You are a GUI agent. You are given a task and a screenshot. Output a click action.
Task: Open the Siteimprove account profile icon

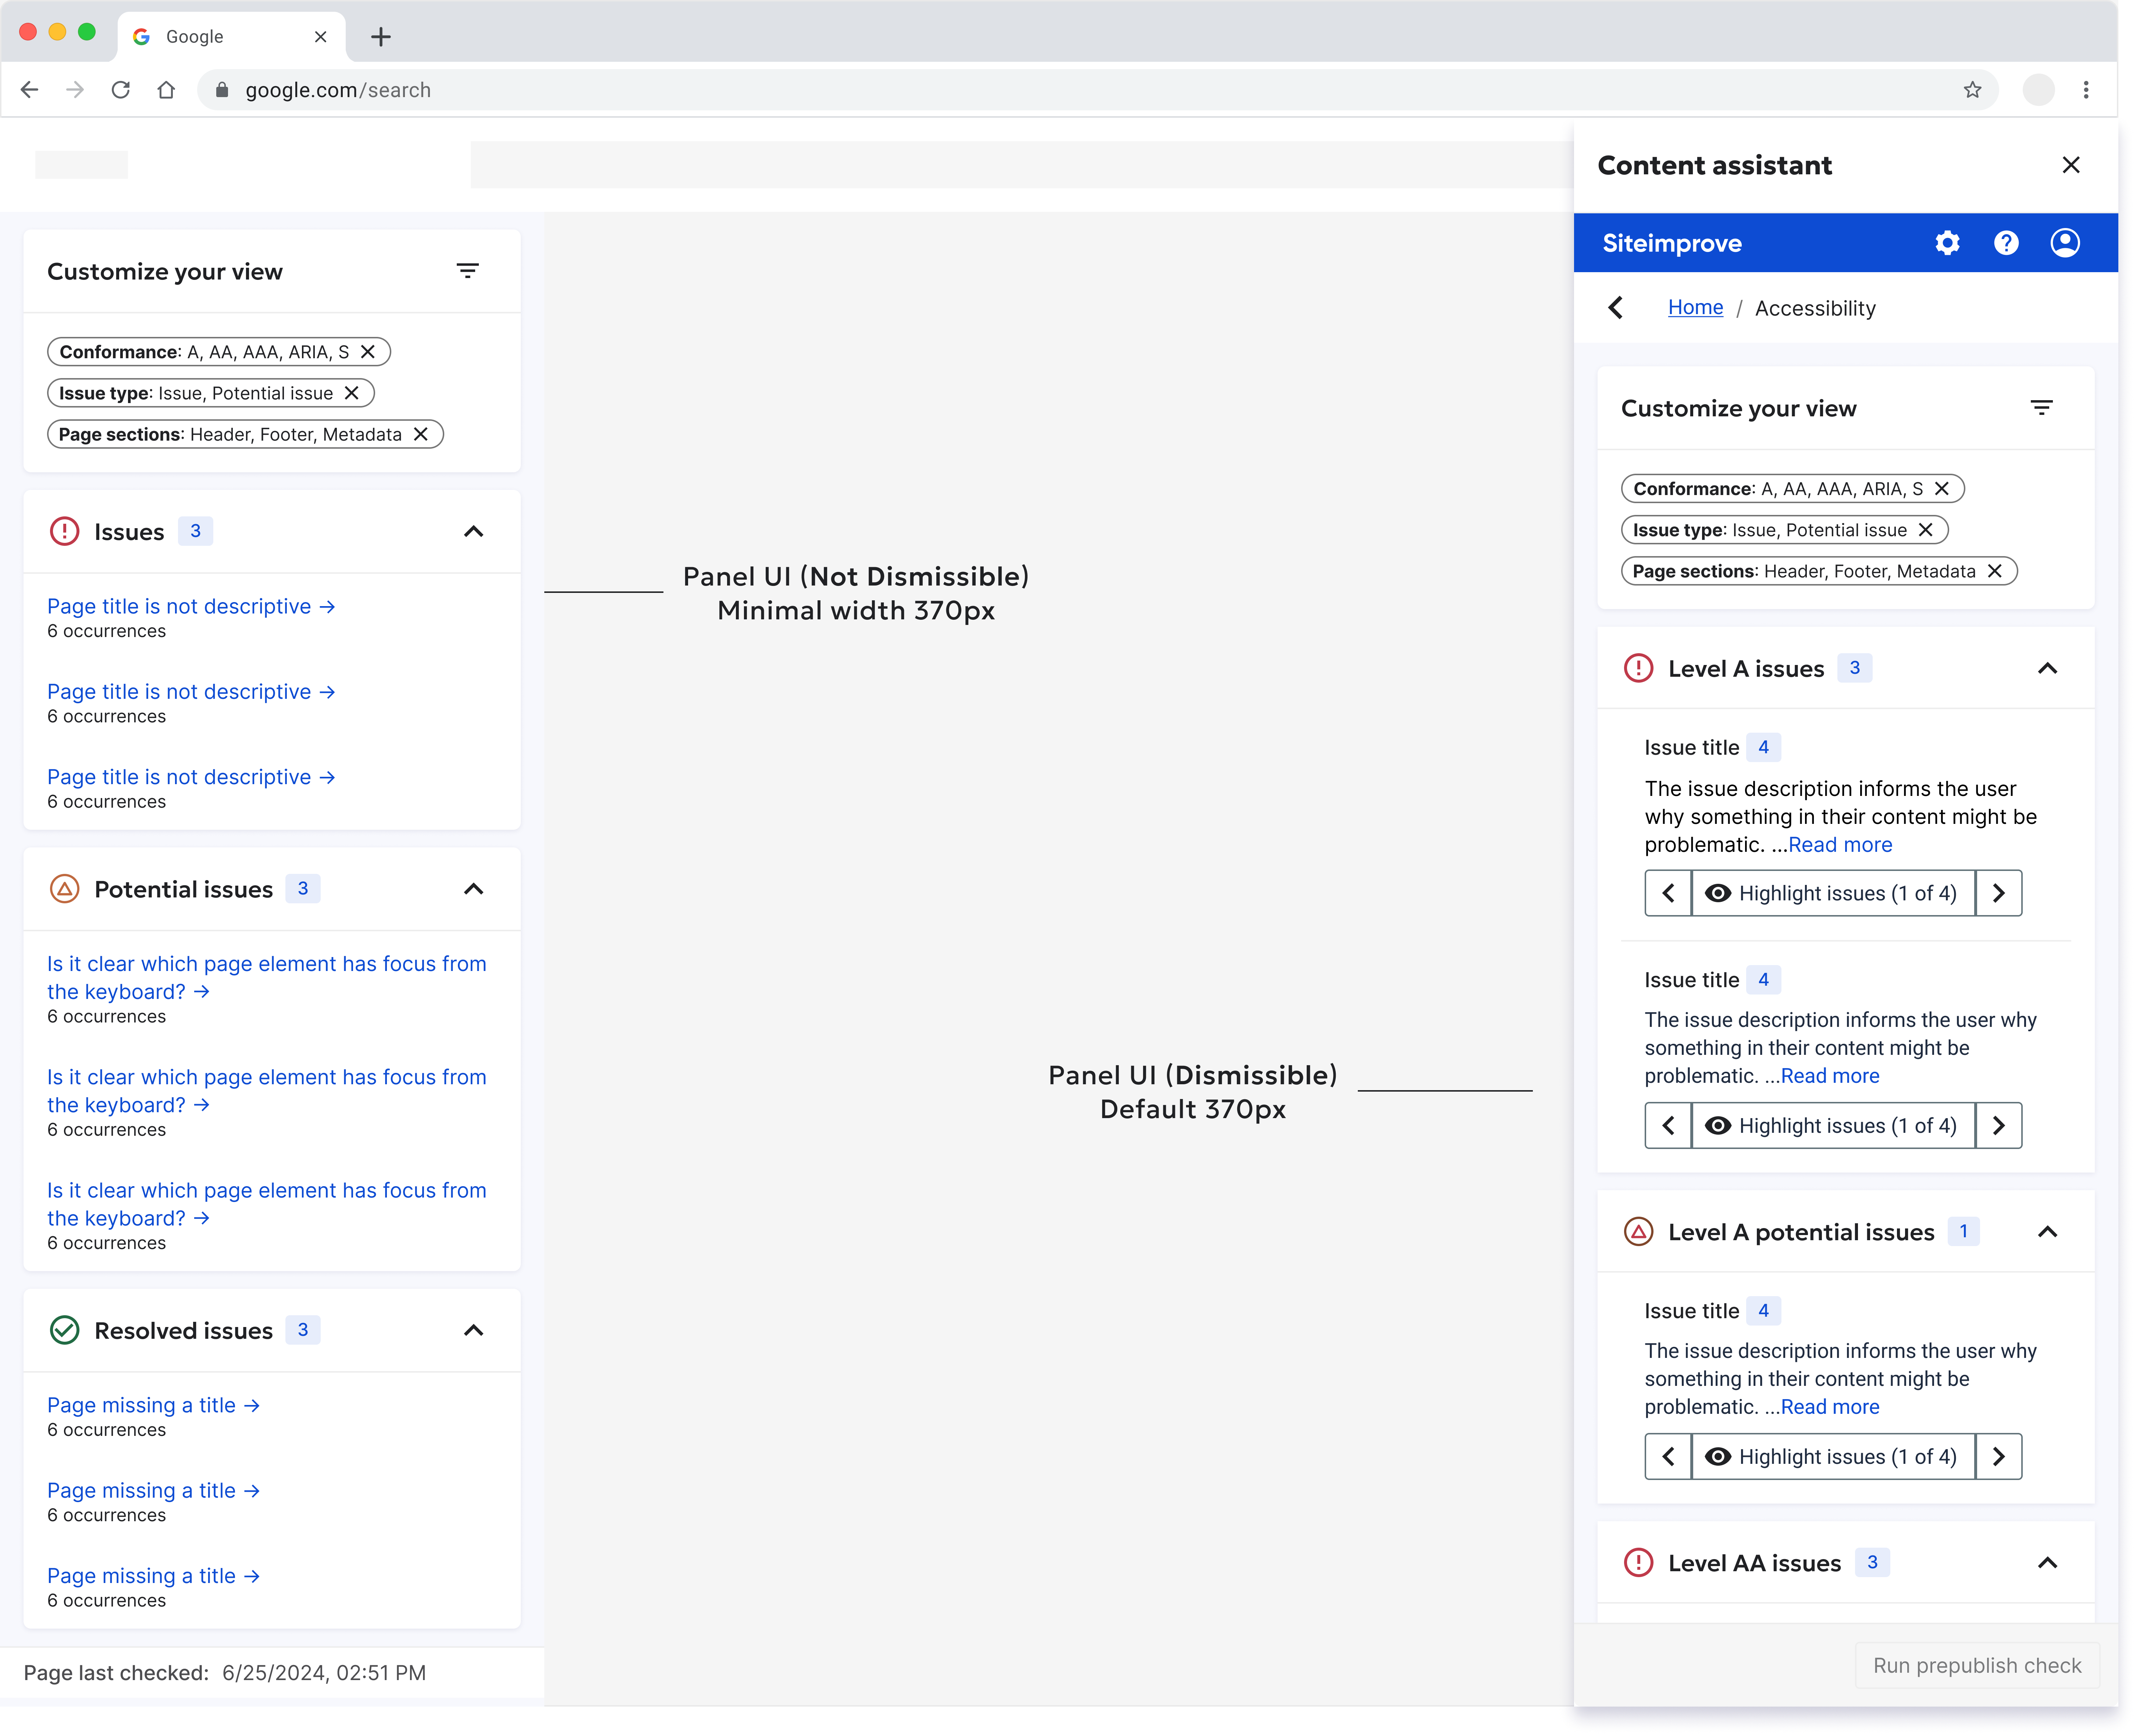(2065, 242)
